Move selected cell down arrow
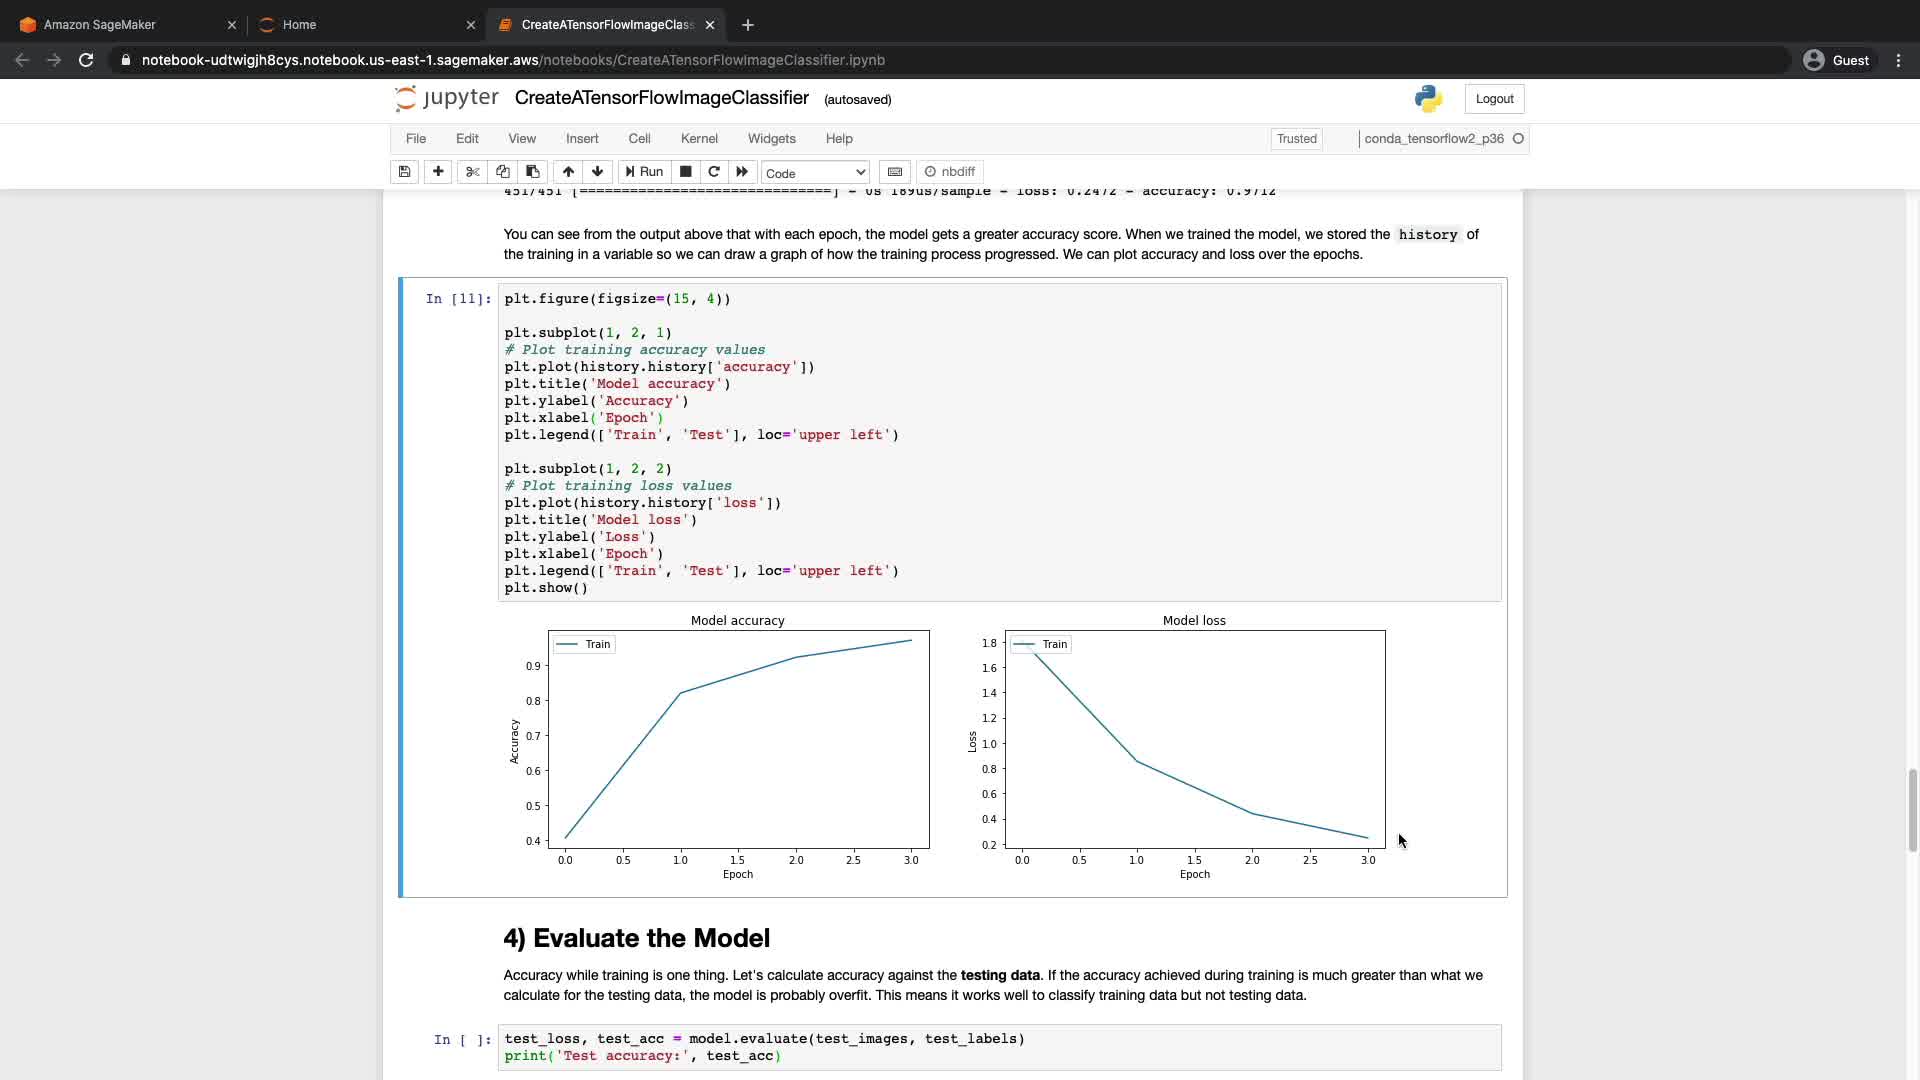Viewport: 1920px width, 1080px height. pyautogui.click(x=597, y=172)
